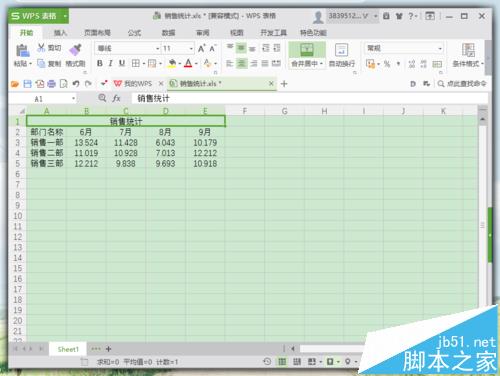
Task: Expand the Paste (粘贴) options arrow
Action: [30, 63]
